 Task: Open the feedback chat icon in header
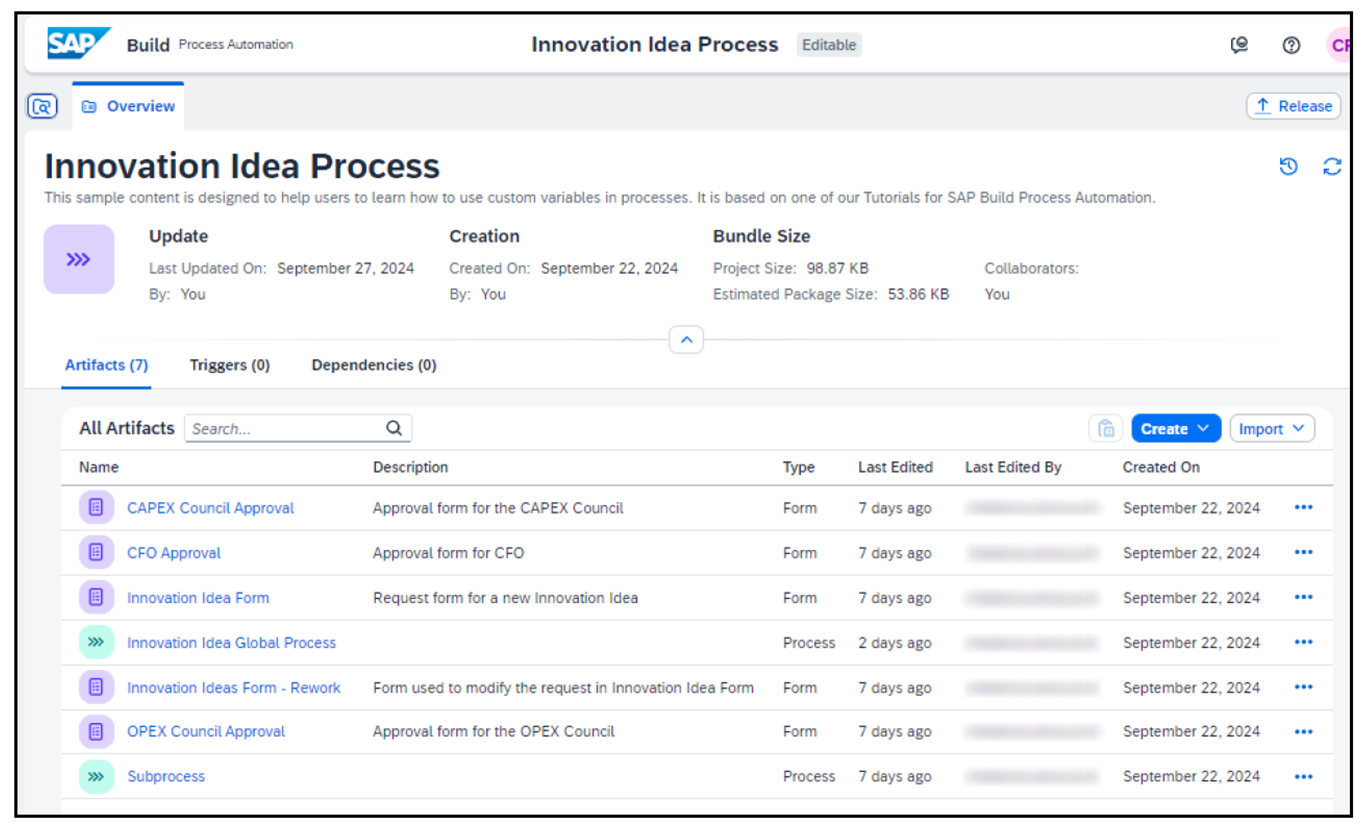point(1239,45)
